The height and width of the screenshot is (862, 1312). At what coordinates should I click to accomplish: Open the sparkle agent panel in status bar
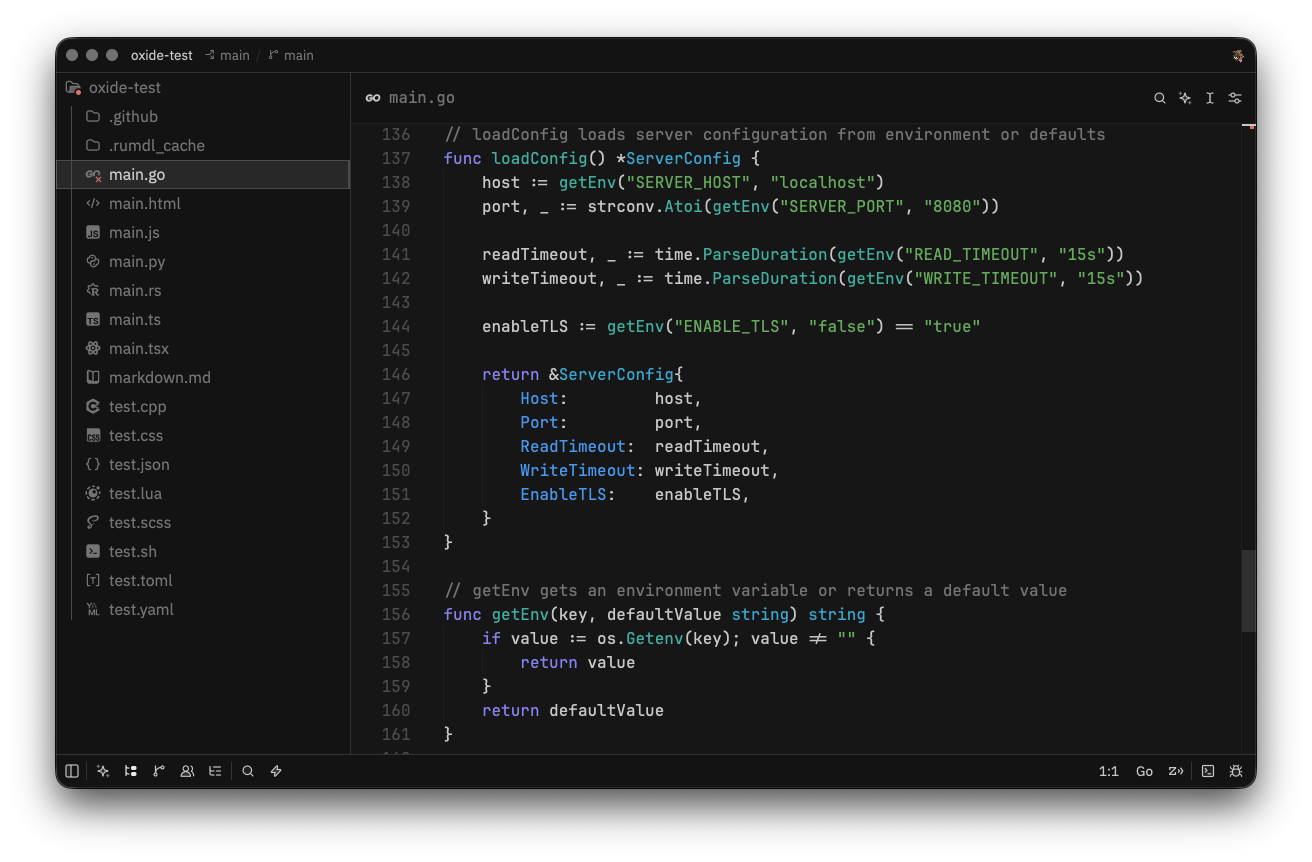[103, 771]
